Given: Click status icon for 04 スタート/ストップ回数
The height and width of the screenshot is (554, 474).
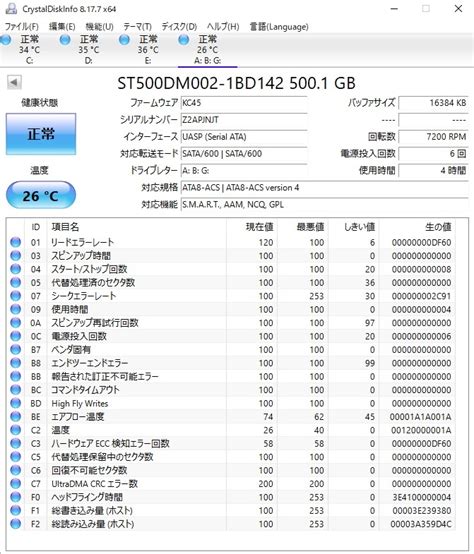Looking at the screenshot, I should [16, 269].
